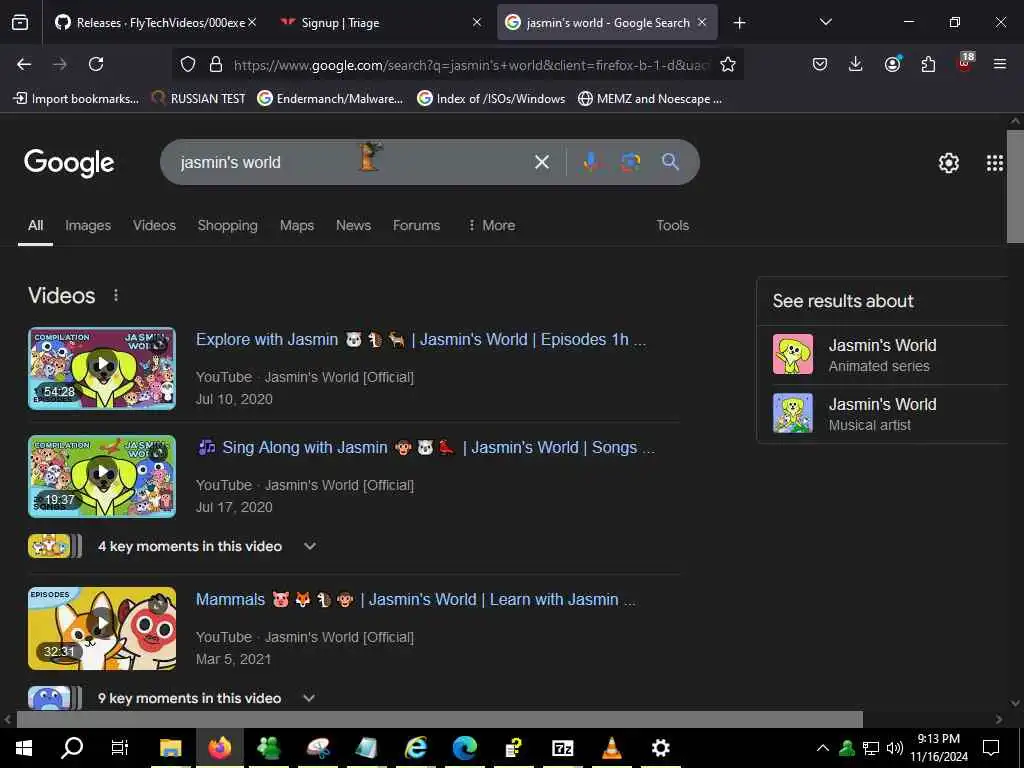Screen dimensions: 1024x768
Task: Select the Shopping search tab
Action: pos(227,225)
